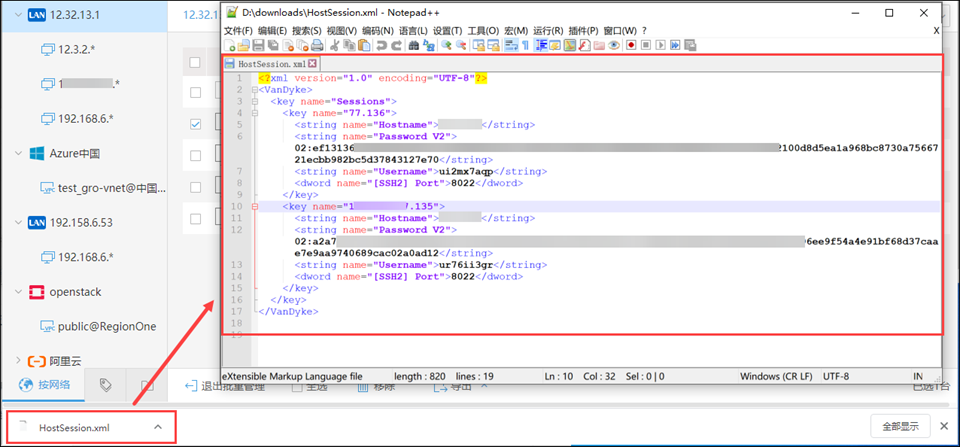
Task: Click the Save file icon in Notepad++ toolbar
Action: (259, 45)
